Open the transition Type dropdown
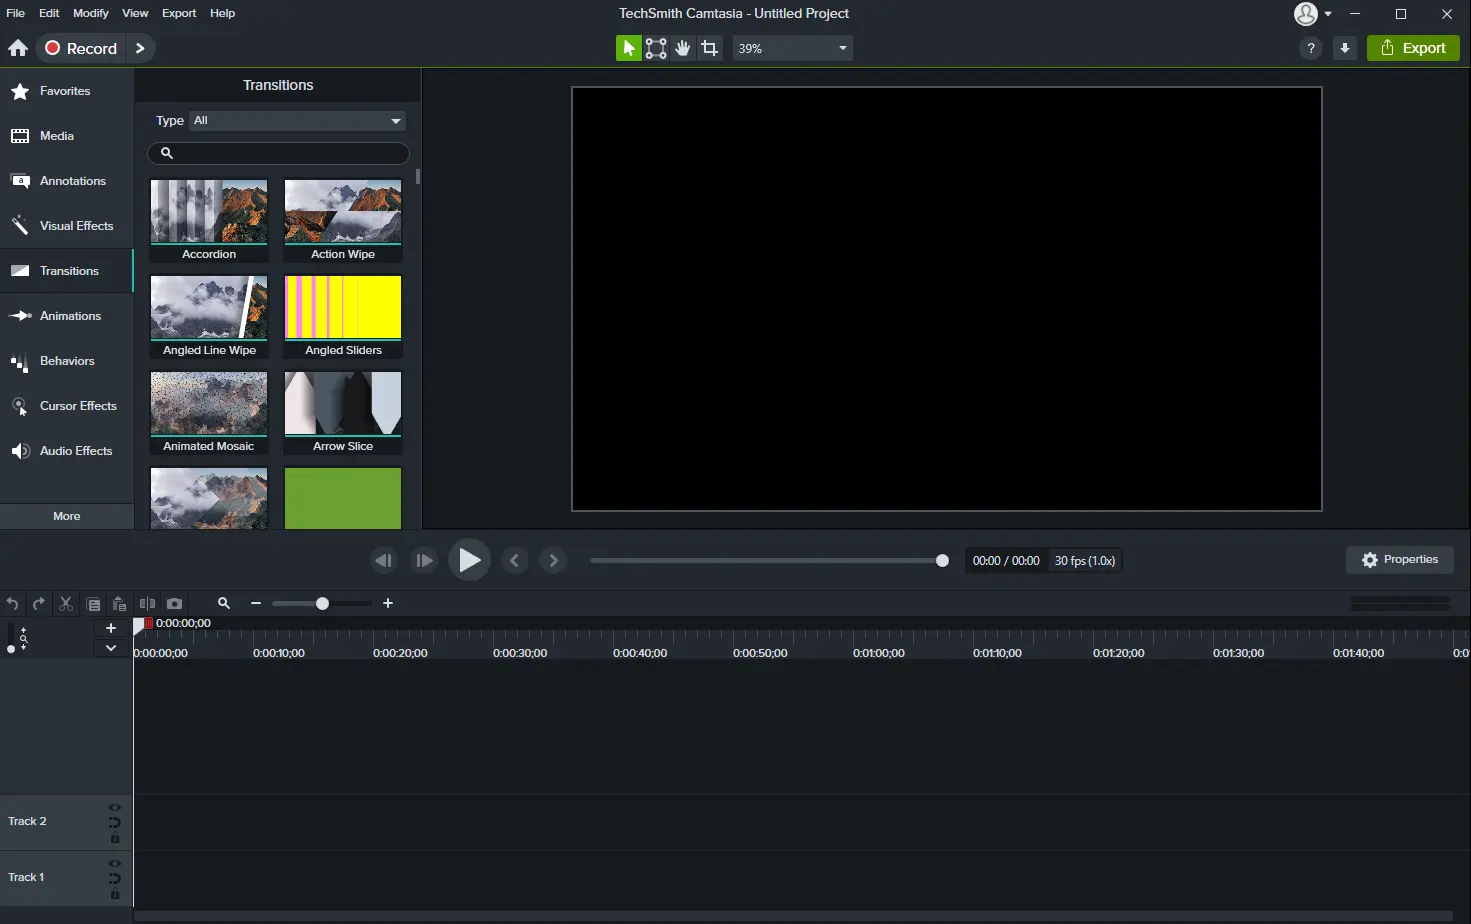Viewport: 1471px width, 924px height. [x=298, y=121]
